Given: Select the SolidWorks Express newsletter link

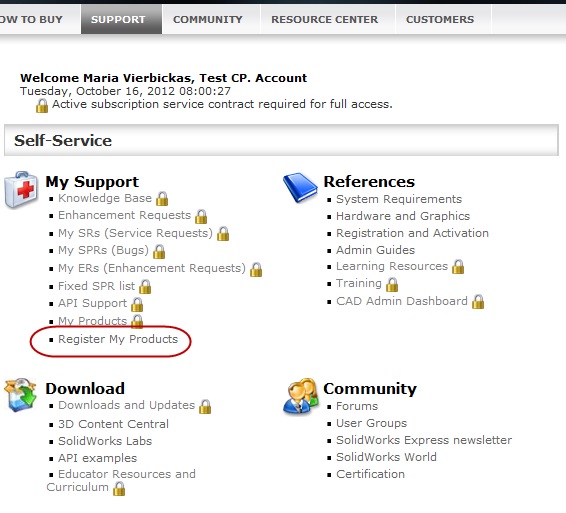Looking at the screenshot, I should (x=424, y=440).
